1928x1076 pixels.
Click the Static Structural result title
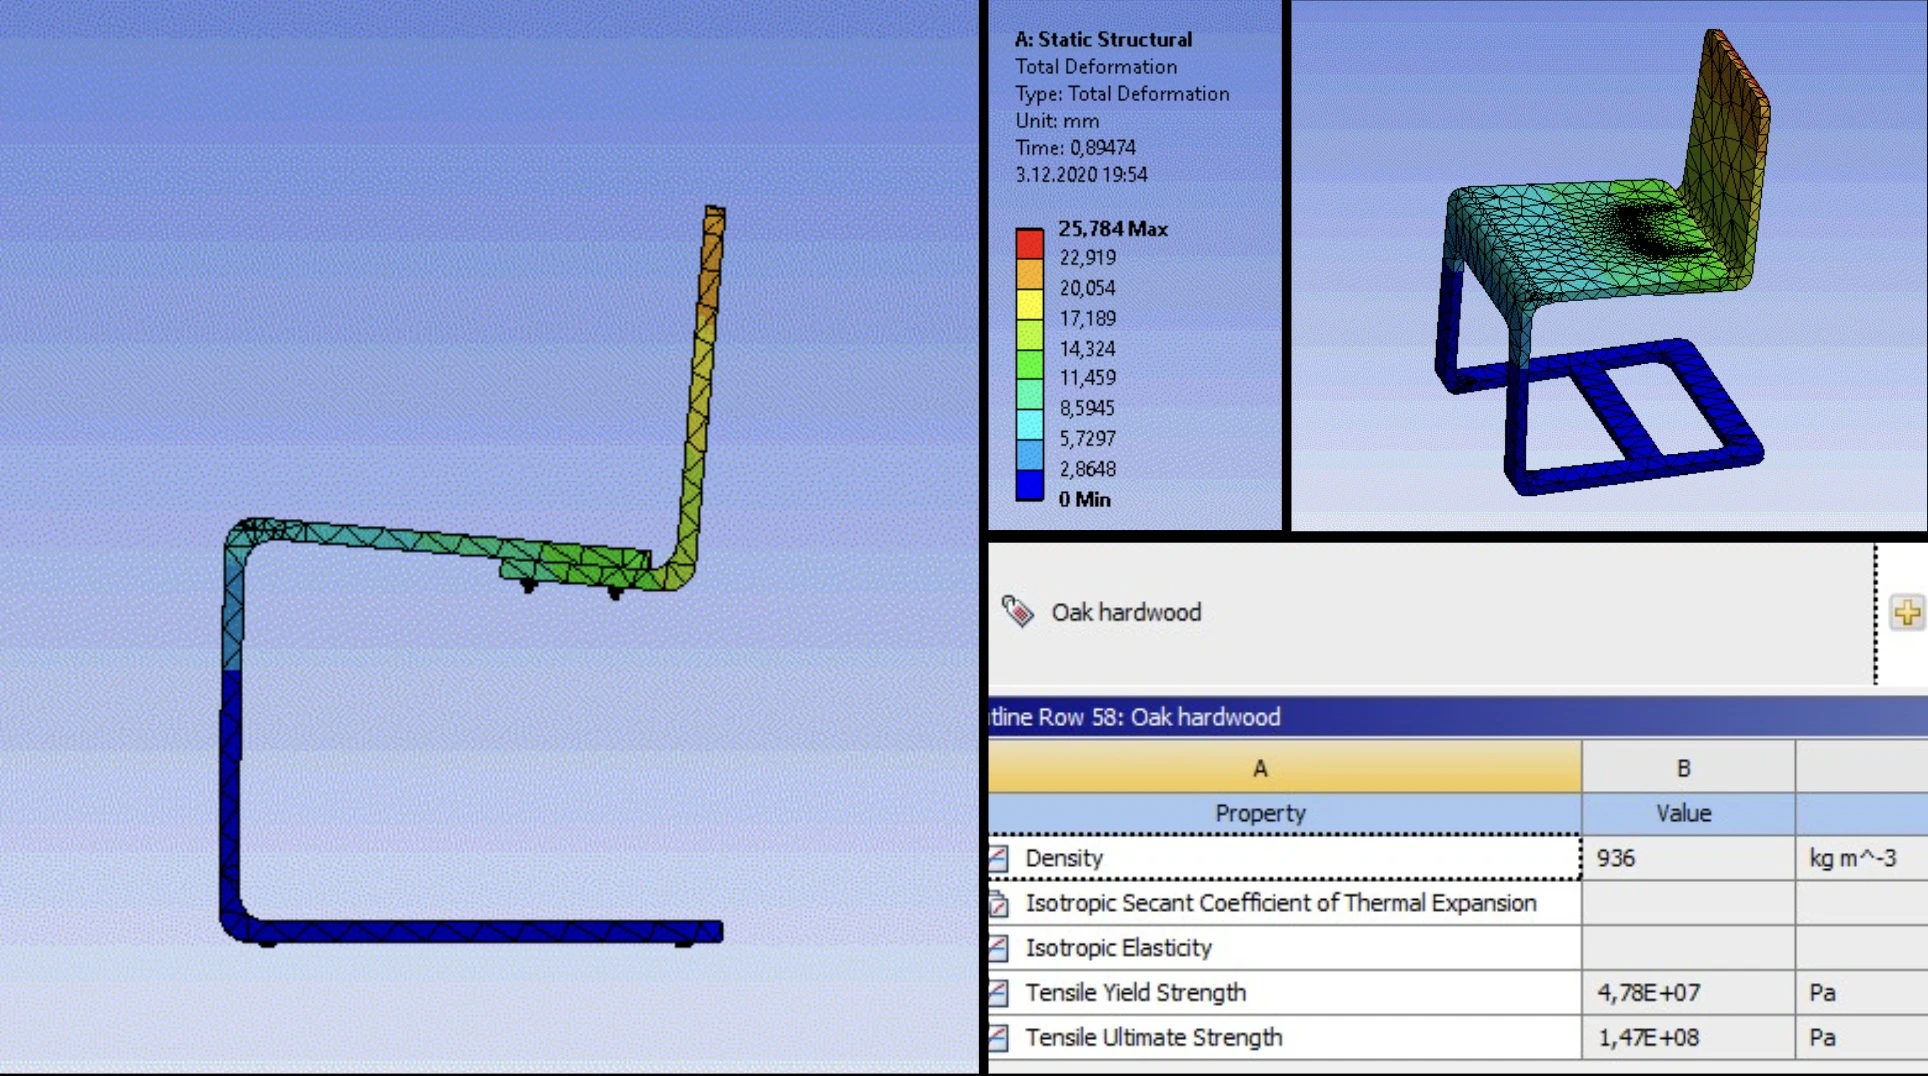[1103, 39]
